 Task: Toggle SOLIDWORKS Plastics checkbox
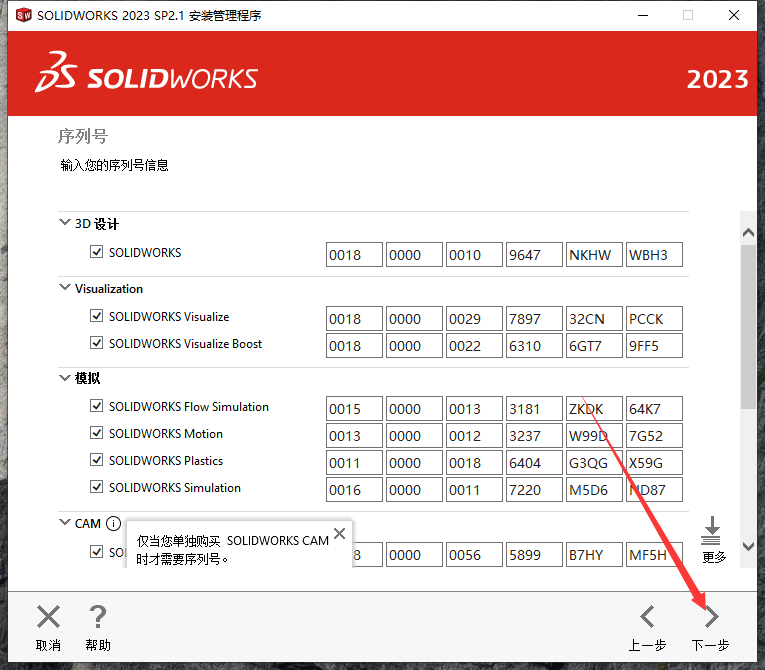click(x=97, y=460)
